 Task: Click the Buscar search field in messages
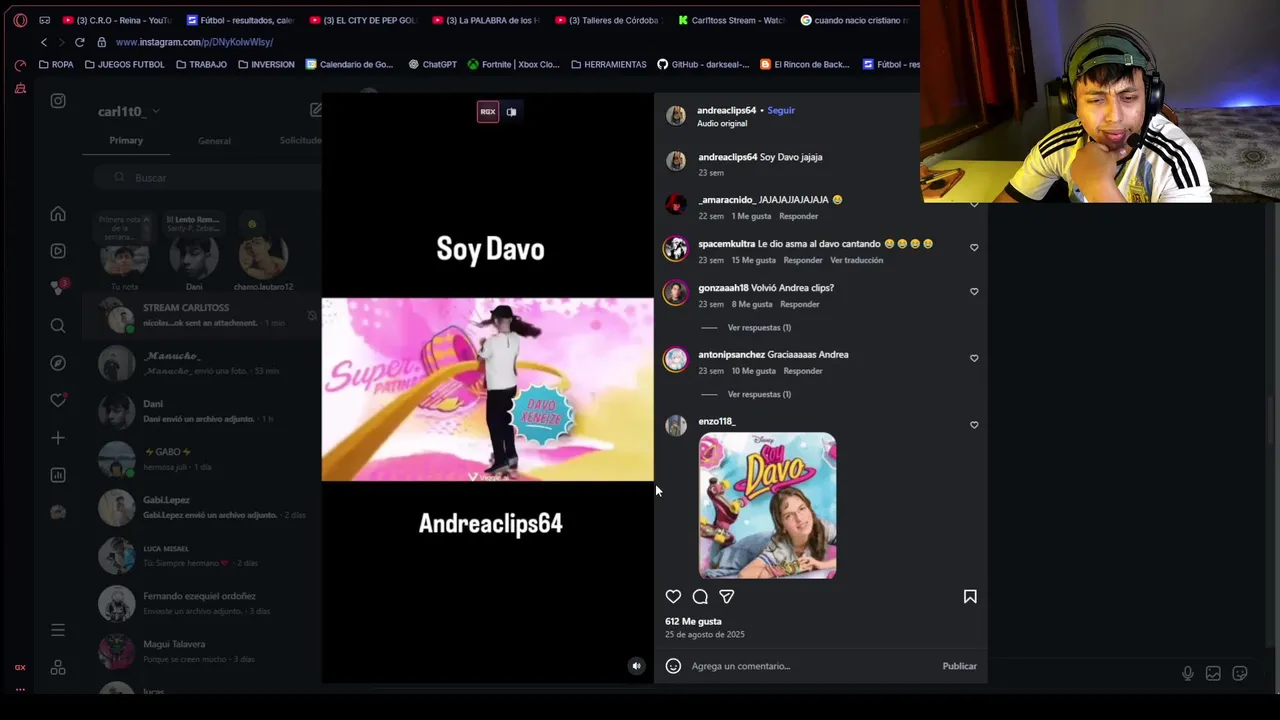pyautogui.click(x=208, y=178)
